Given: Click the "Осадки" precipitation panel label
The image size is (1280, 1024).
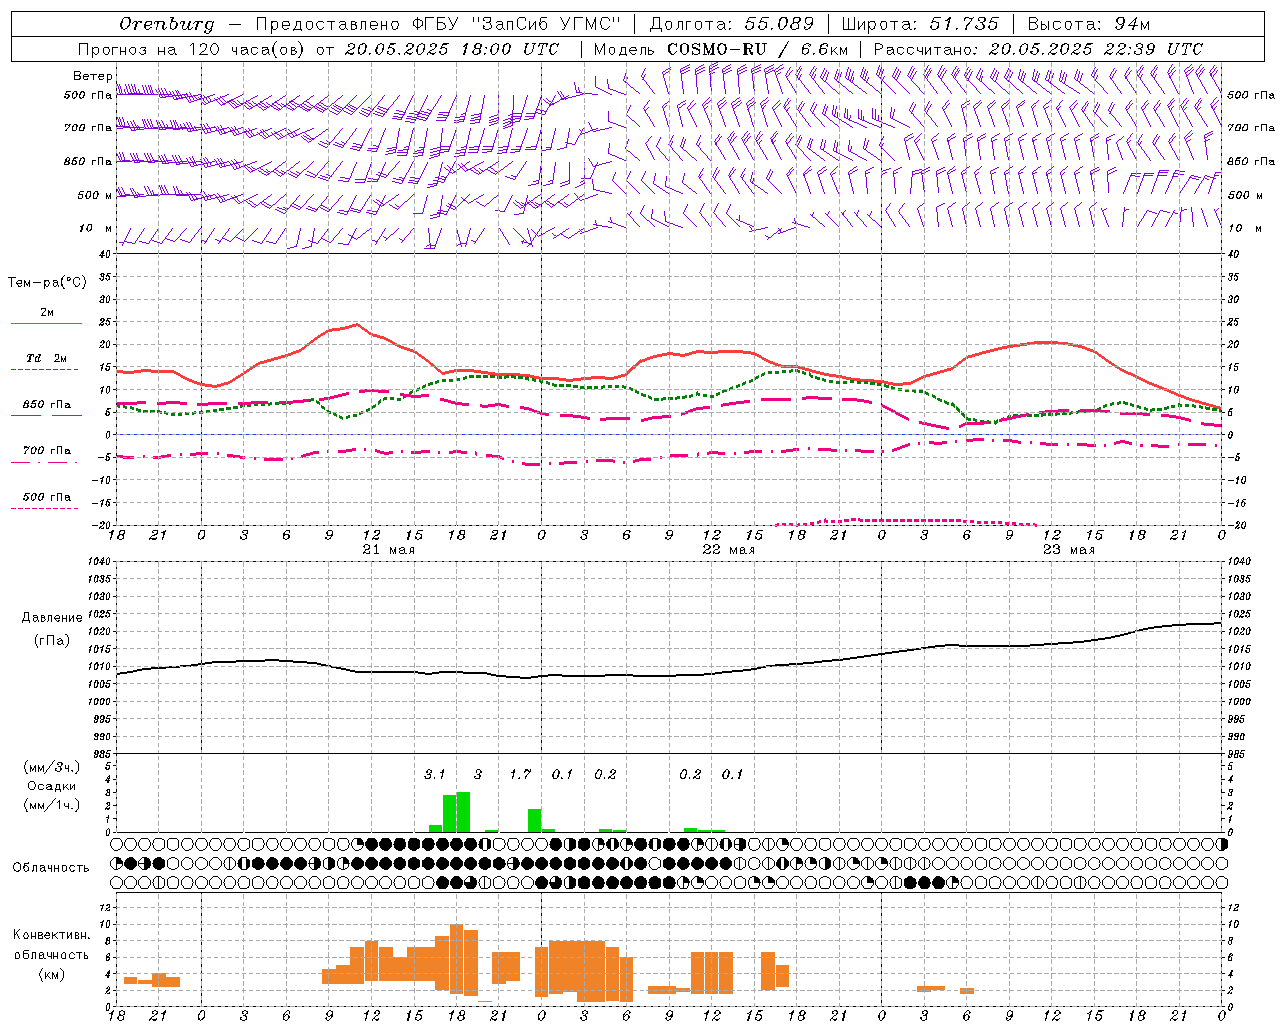Looking at the screenshot, I should point(51,786).
